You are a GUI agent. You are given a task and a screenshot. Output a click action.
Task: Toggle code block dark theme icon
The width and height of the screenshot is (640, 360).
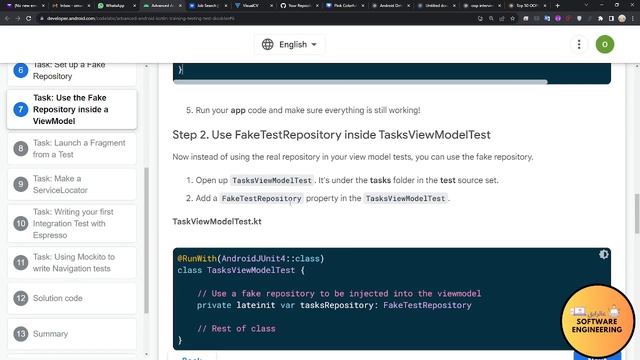[603, 255]
